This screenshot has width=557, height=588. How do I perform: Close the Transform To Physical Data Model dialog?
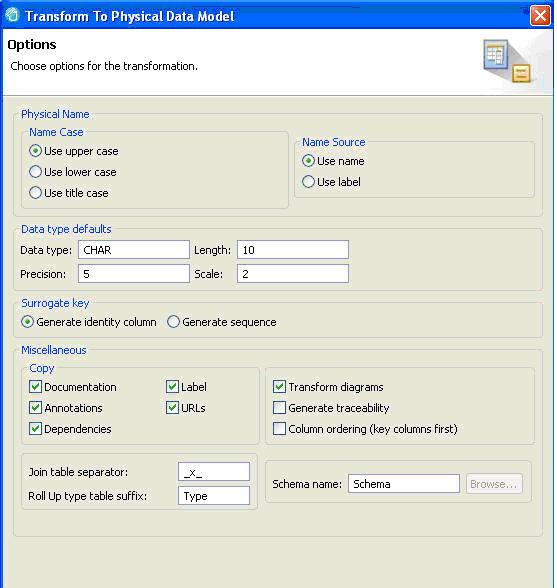540,16
